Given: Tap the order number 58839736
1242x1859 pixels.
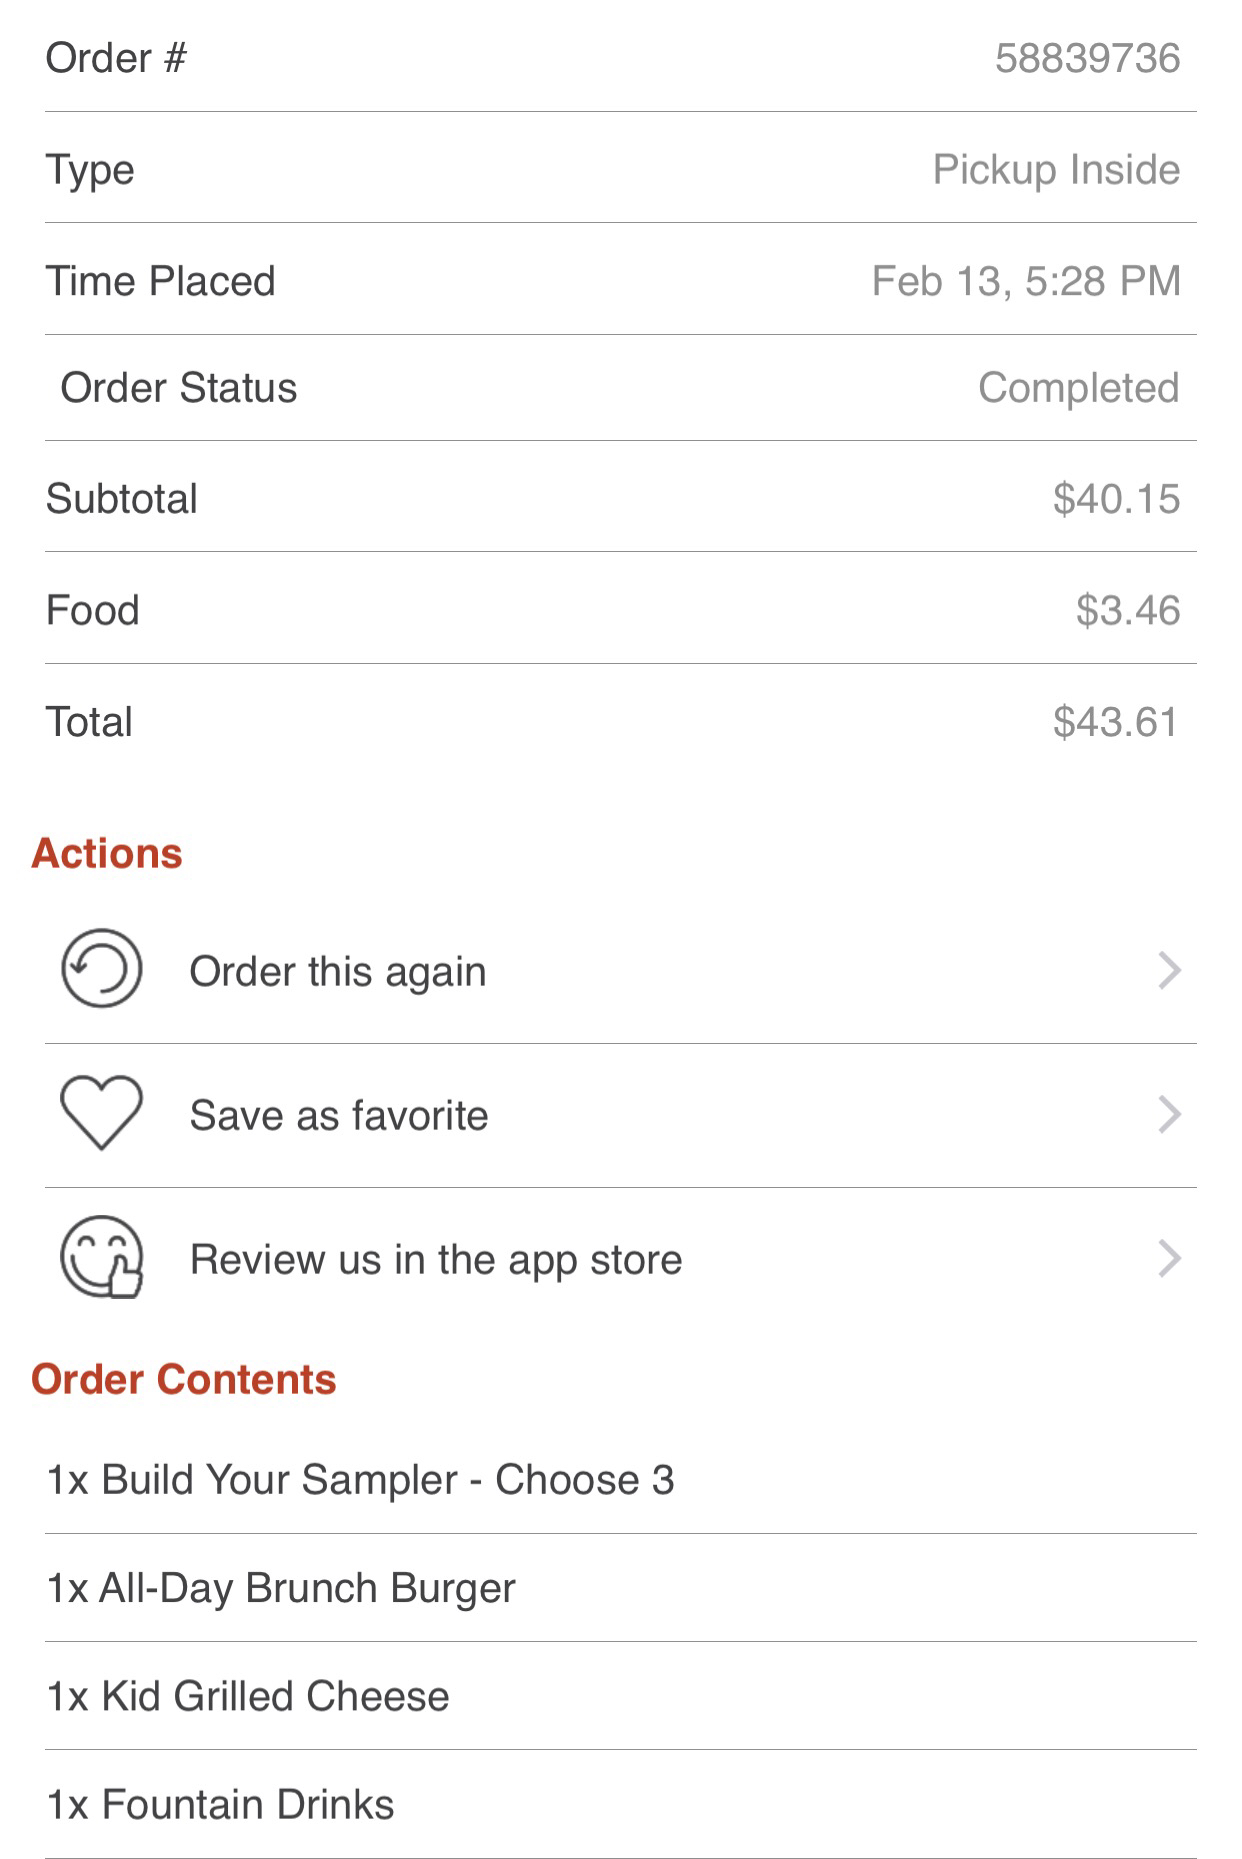Looking at the screenshot, I should click(1087, 58).
